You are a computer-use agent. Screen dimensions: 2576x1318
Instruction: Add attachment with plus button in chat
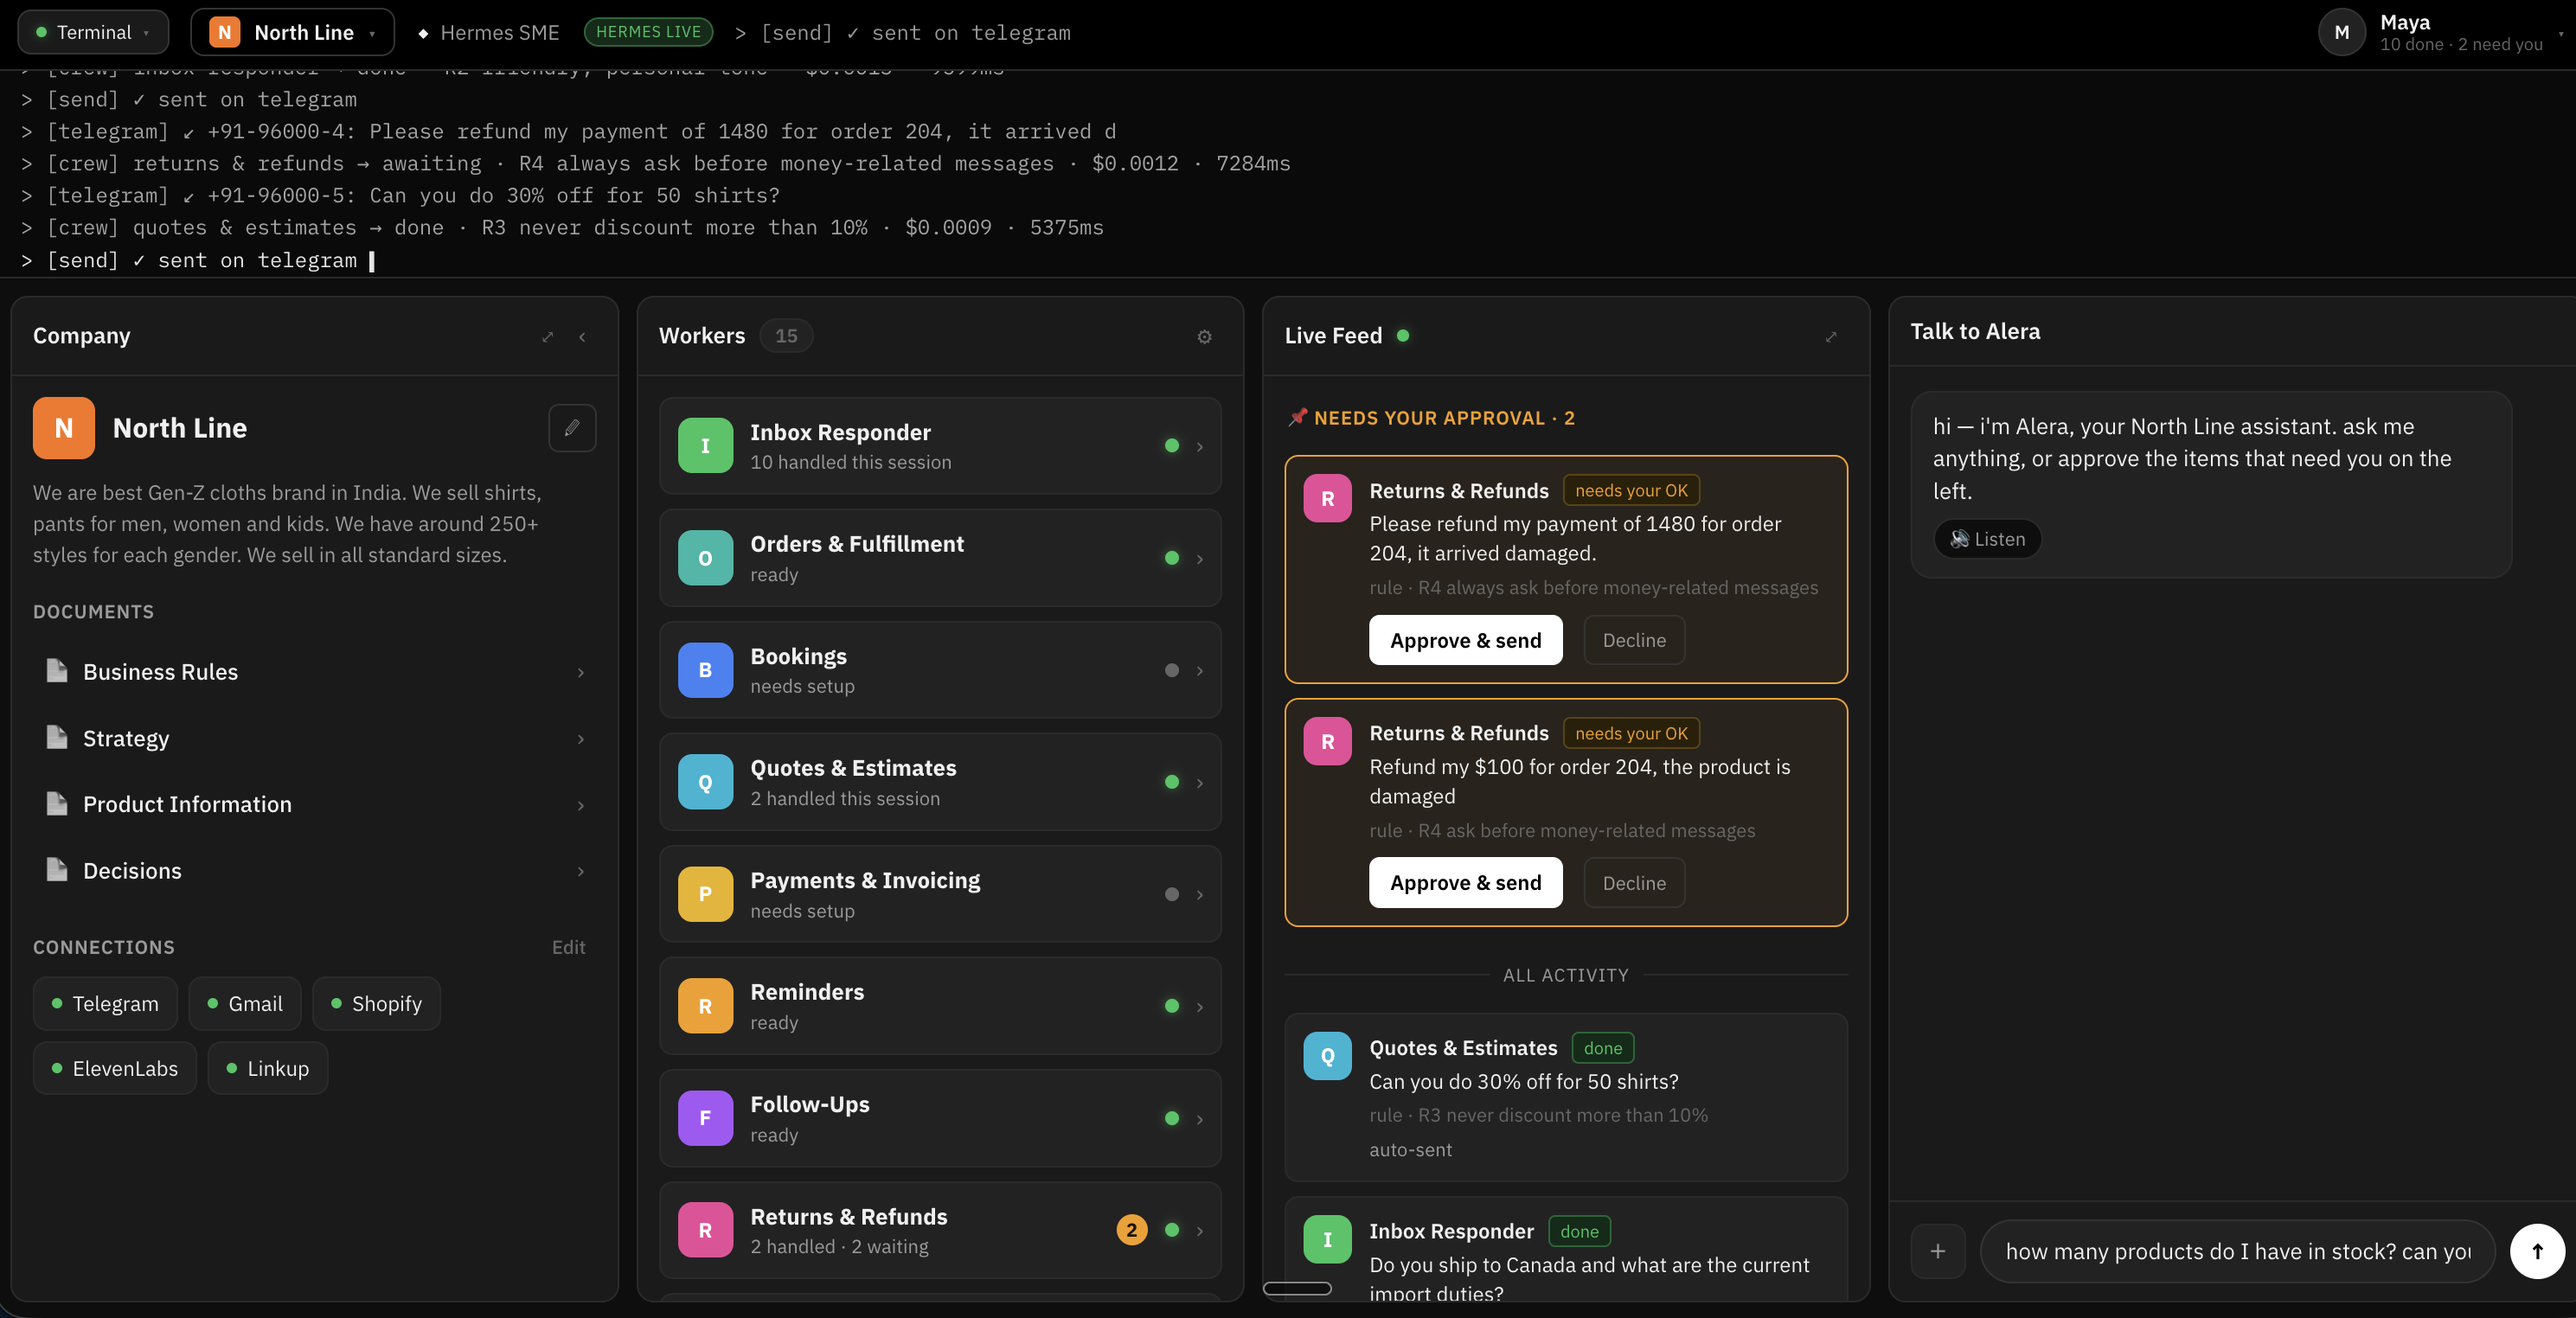pos(1937,1252)
